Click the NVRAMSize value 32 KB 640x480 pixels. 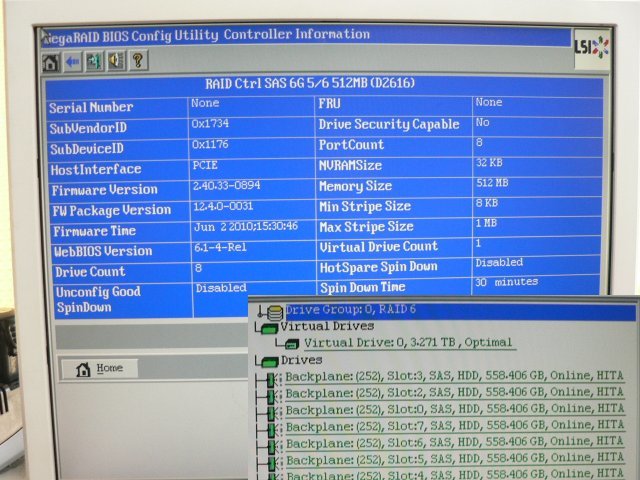(489, 163)
